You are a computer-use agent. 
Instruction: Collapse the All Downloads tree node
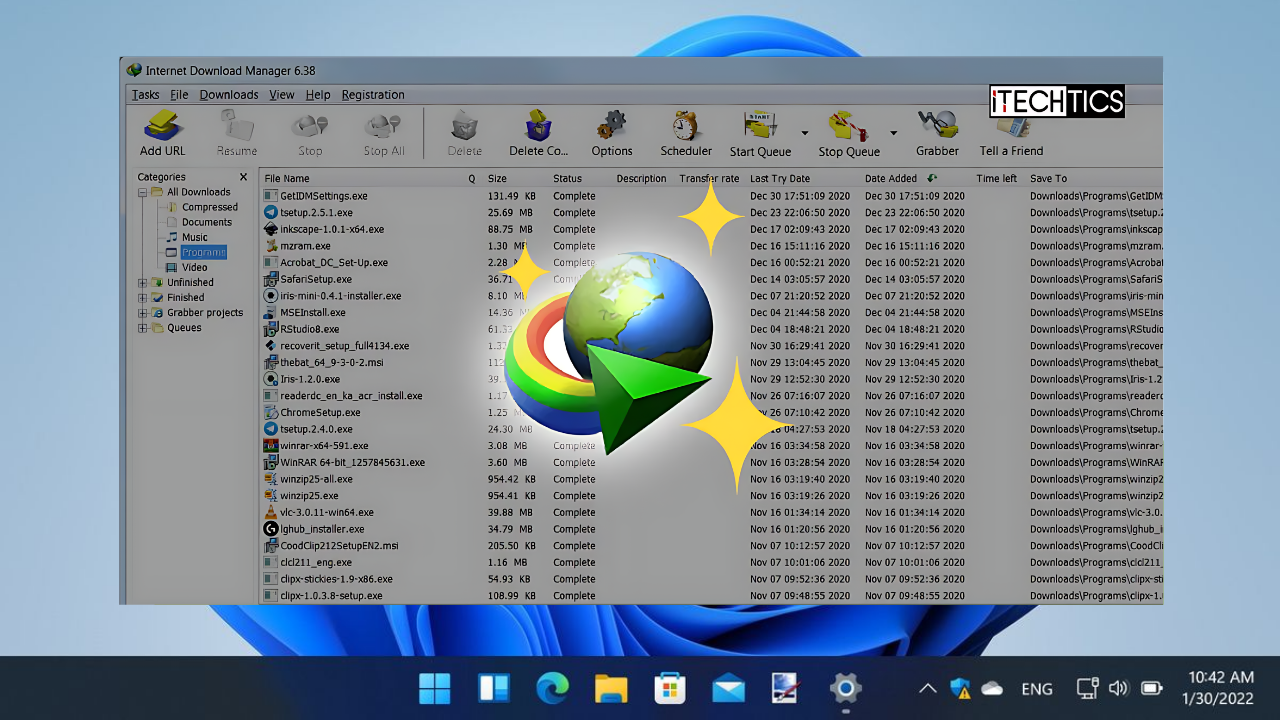point(142,192)
